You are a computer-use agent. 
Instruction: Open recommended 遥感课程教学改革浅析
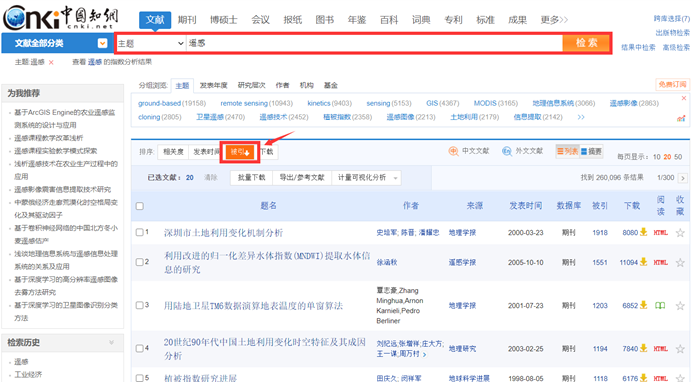coord(49,138)
